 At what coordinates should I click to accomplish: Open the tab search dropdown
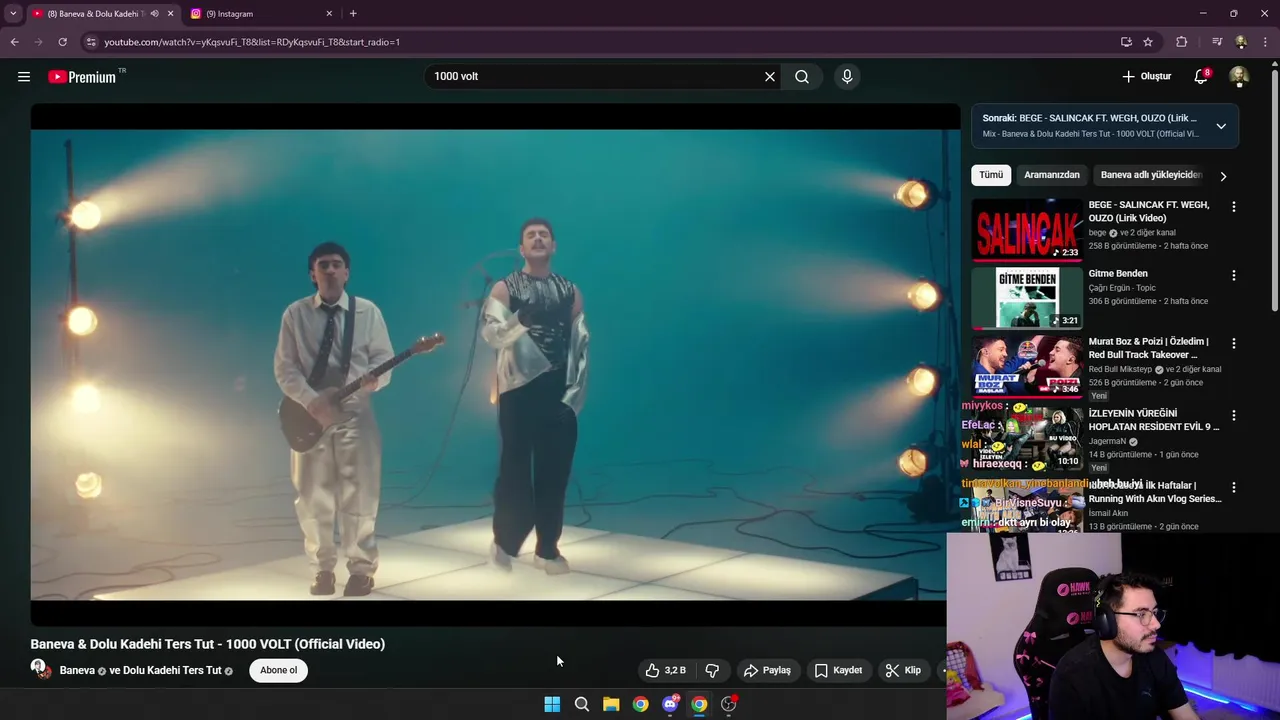13,14
